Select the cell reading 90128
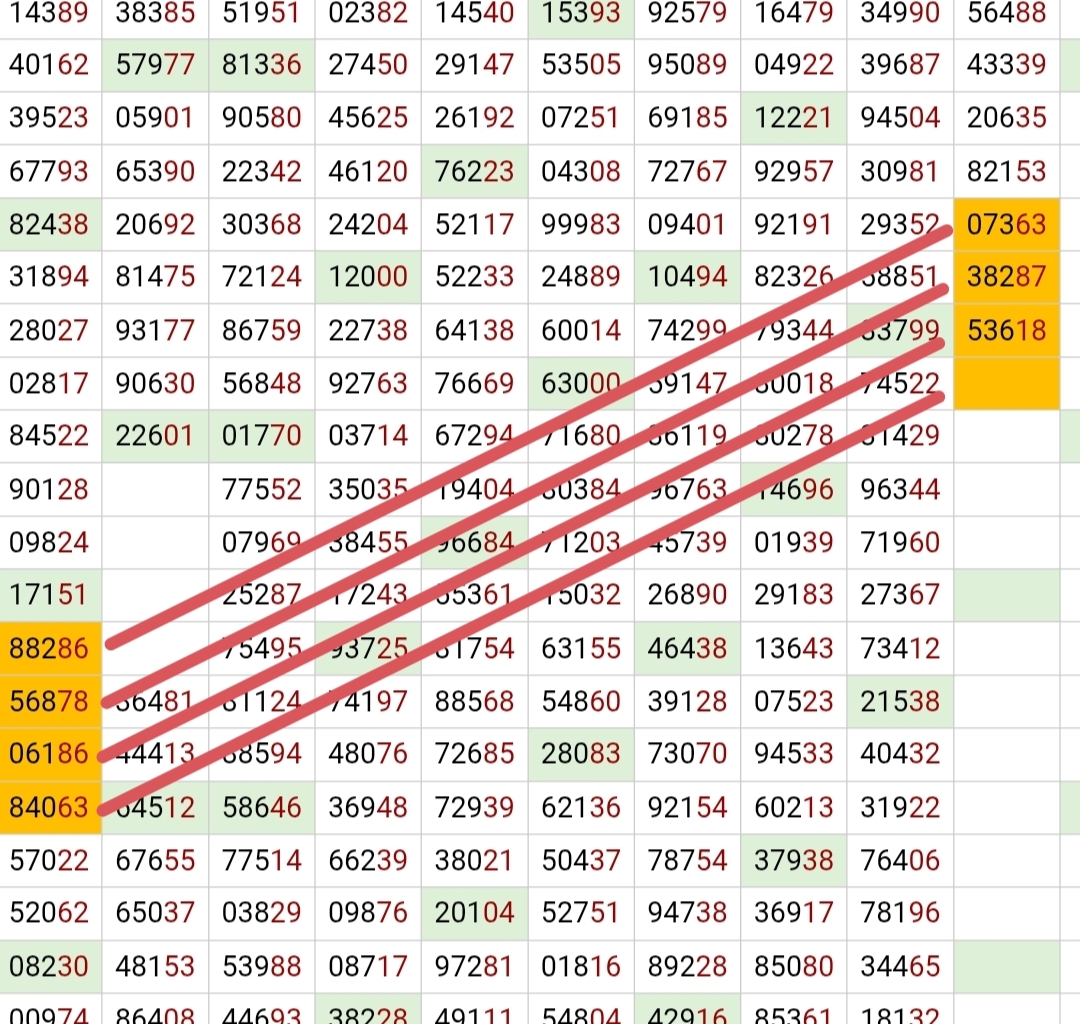 coord(49,490)
